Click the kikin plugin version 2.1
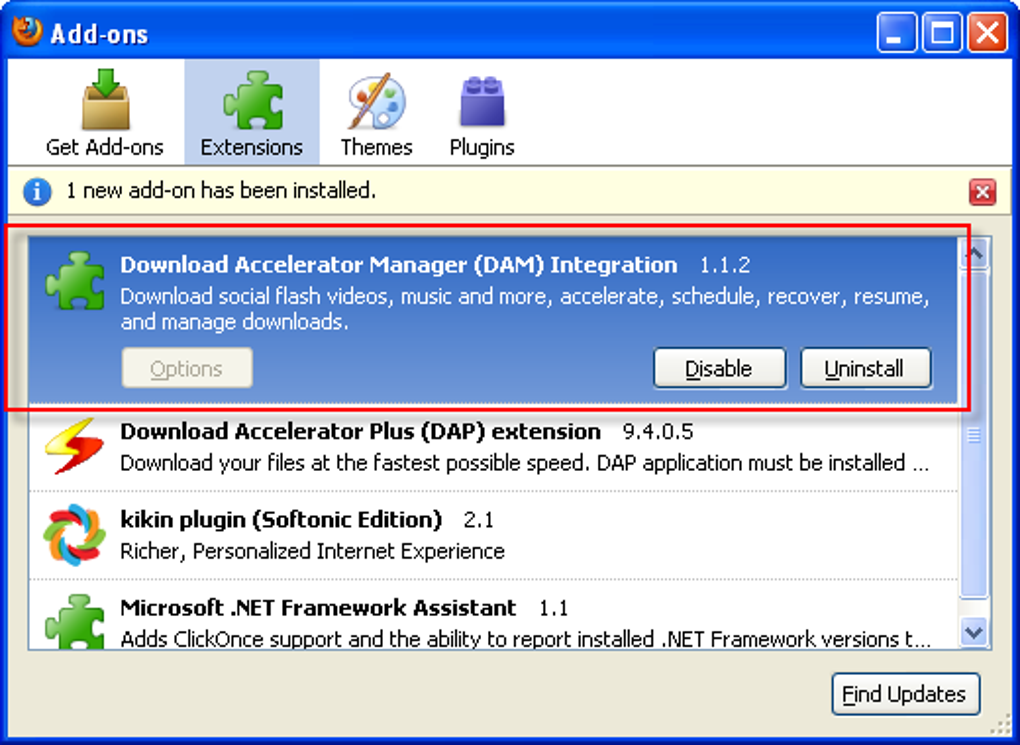 click(x=478, y=520)
